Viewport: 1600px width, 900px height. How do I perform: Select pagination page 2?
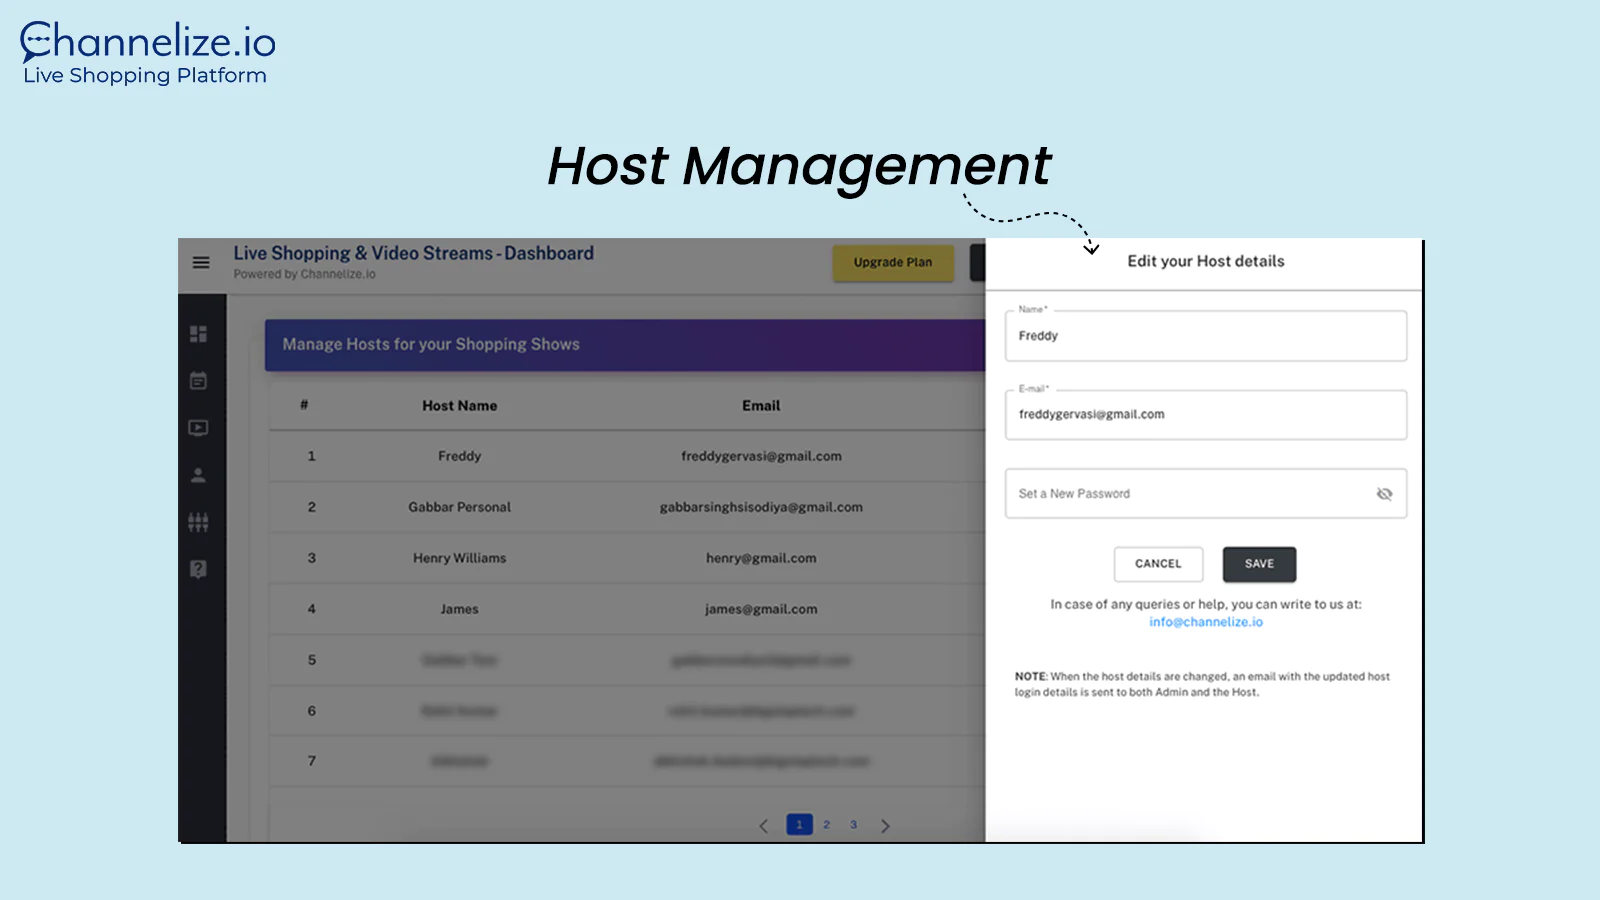tap(826, 825)
